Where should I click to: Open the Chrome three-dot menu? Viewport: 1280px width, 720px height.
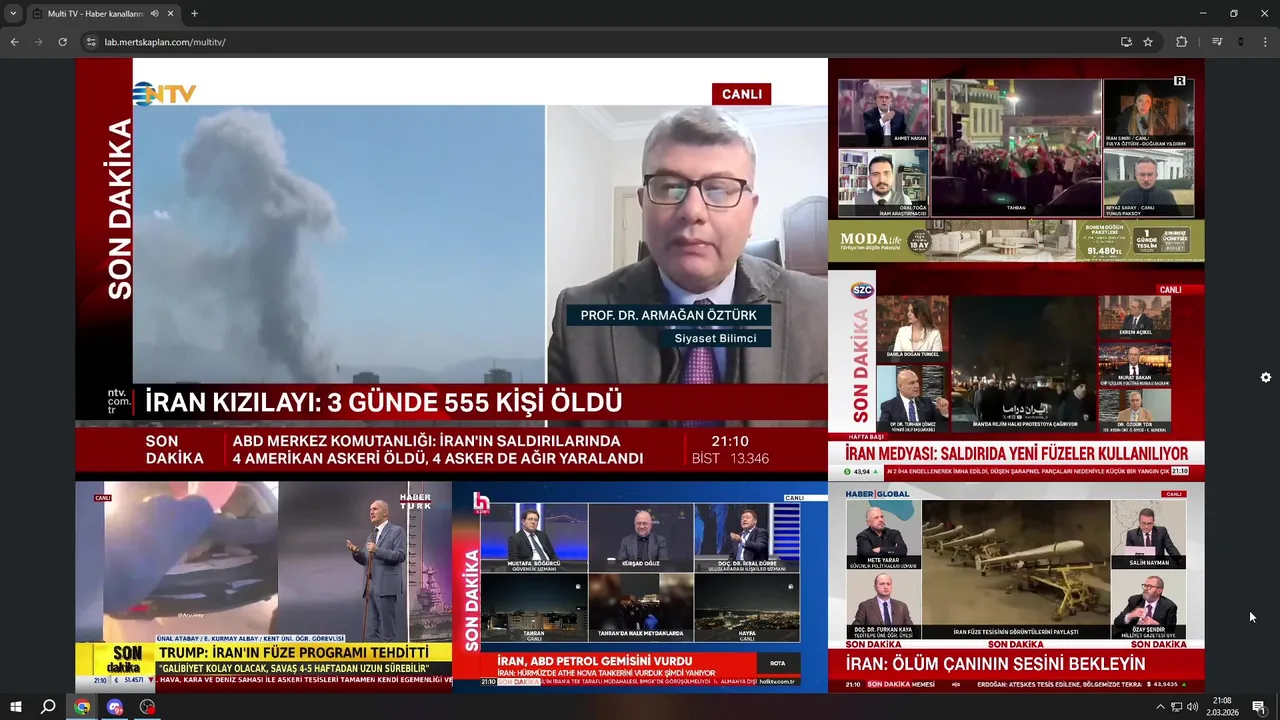pos(1265,42)
